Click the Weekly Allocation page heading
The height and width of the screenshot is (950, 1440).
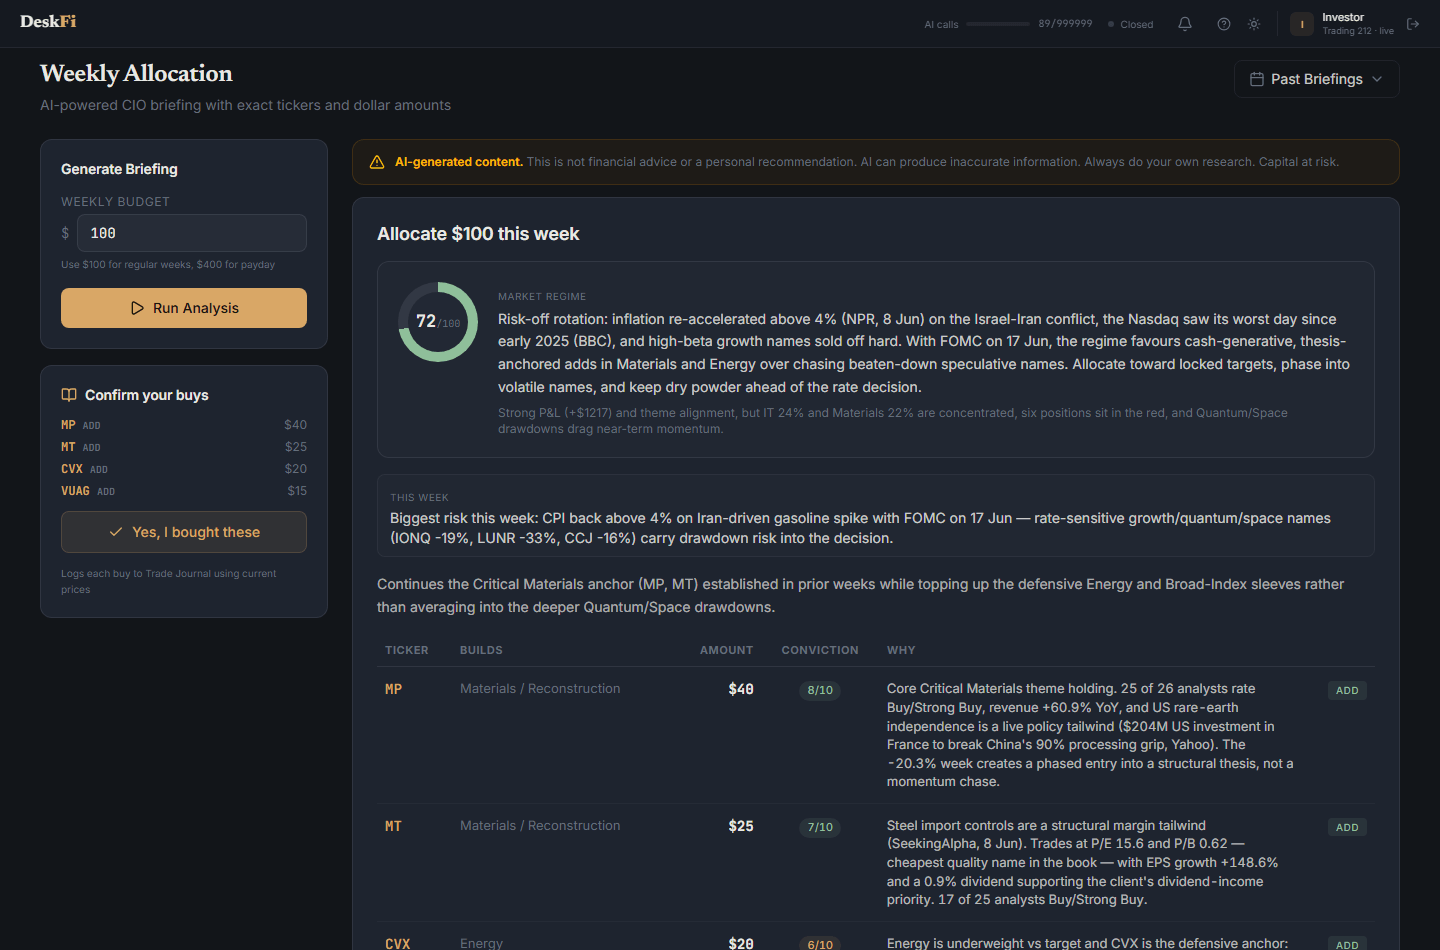tap(136, 73)
